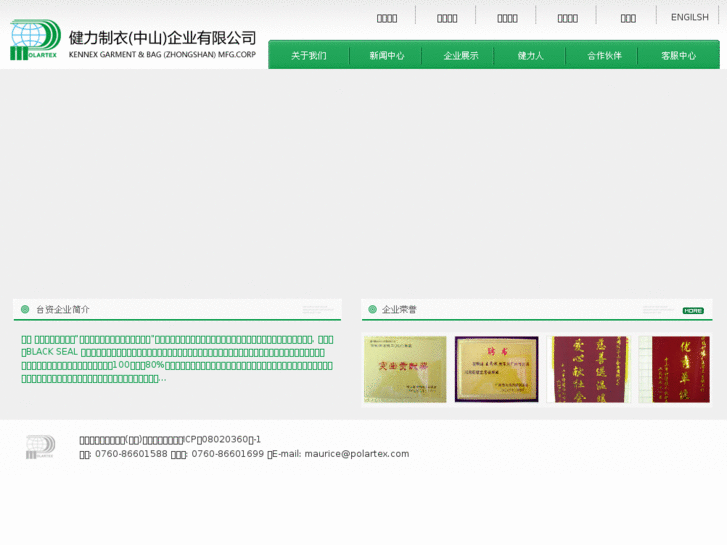Click the 企业荣誉 section heading
727x545 pixels.
(x=399, y=309)
